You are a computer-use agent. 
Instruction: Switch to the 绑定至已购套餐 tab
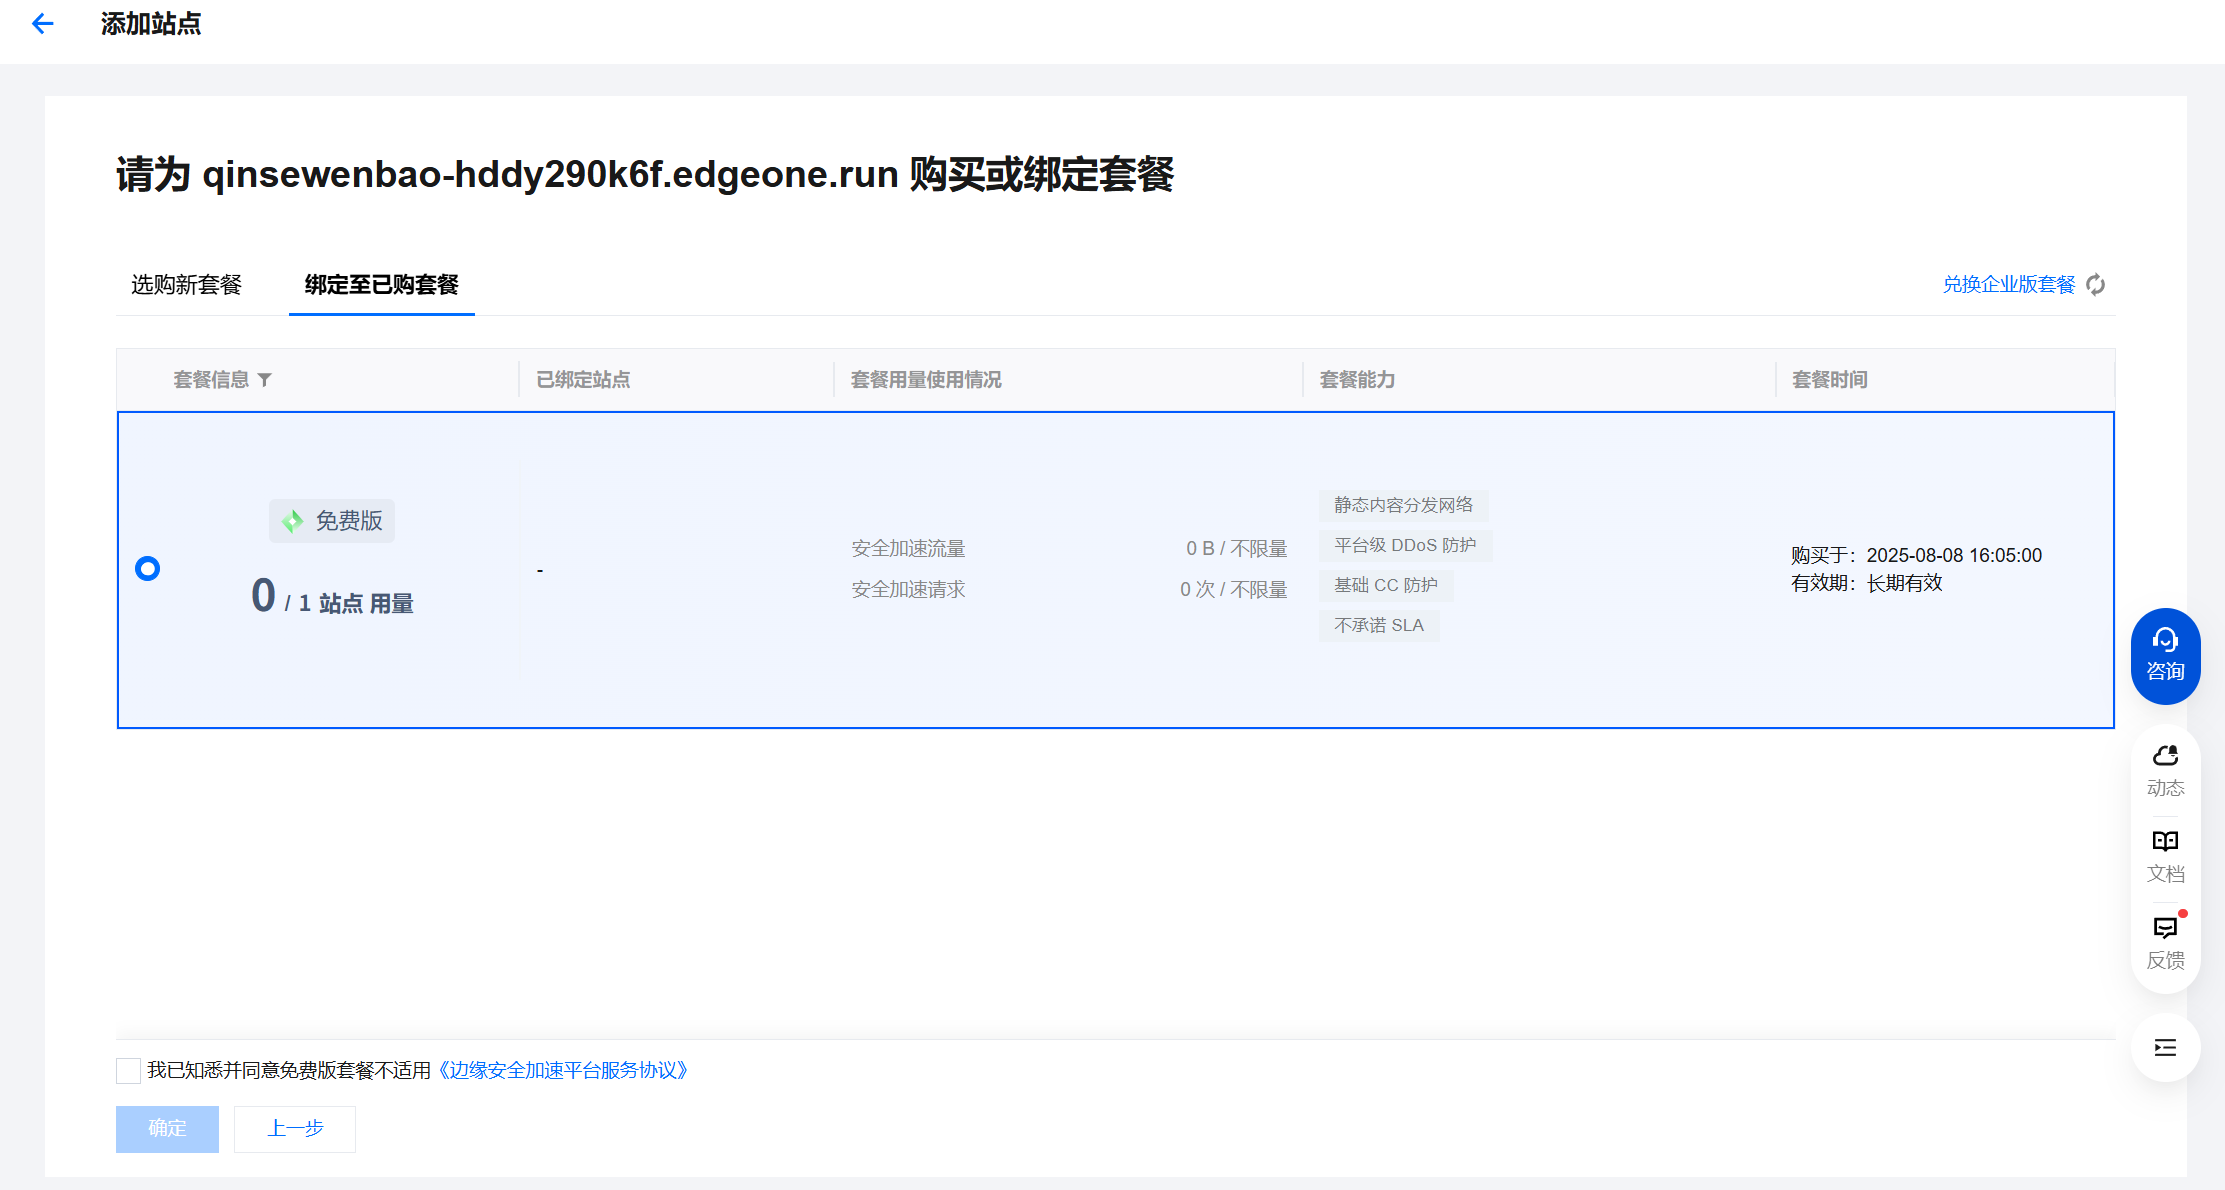[x=381, y=285]
